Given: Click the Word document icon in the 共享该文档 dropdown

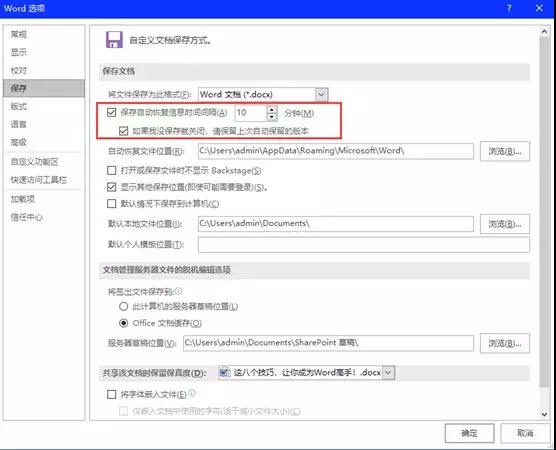Looking at the screenshot, I should coord(224,372).
